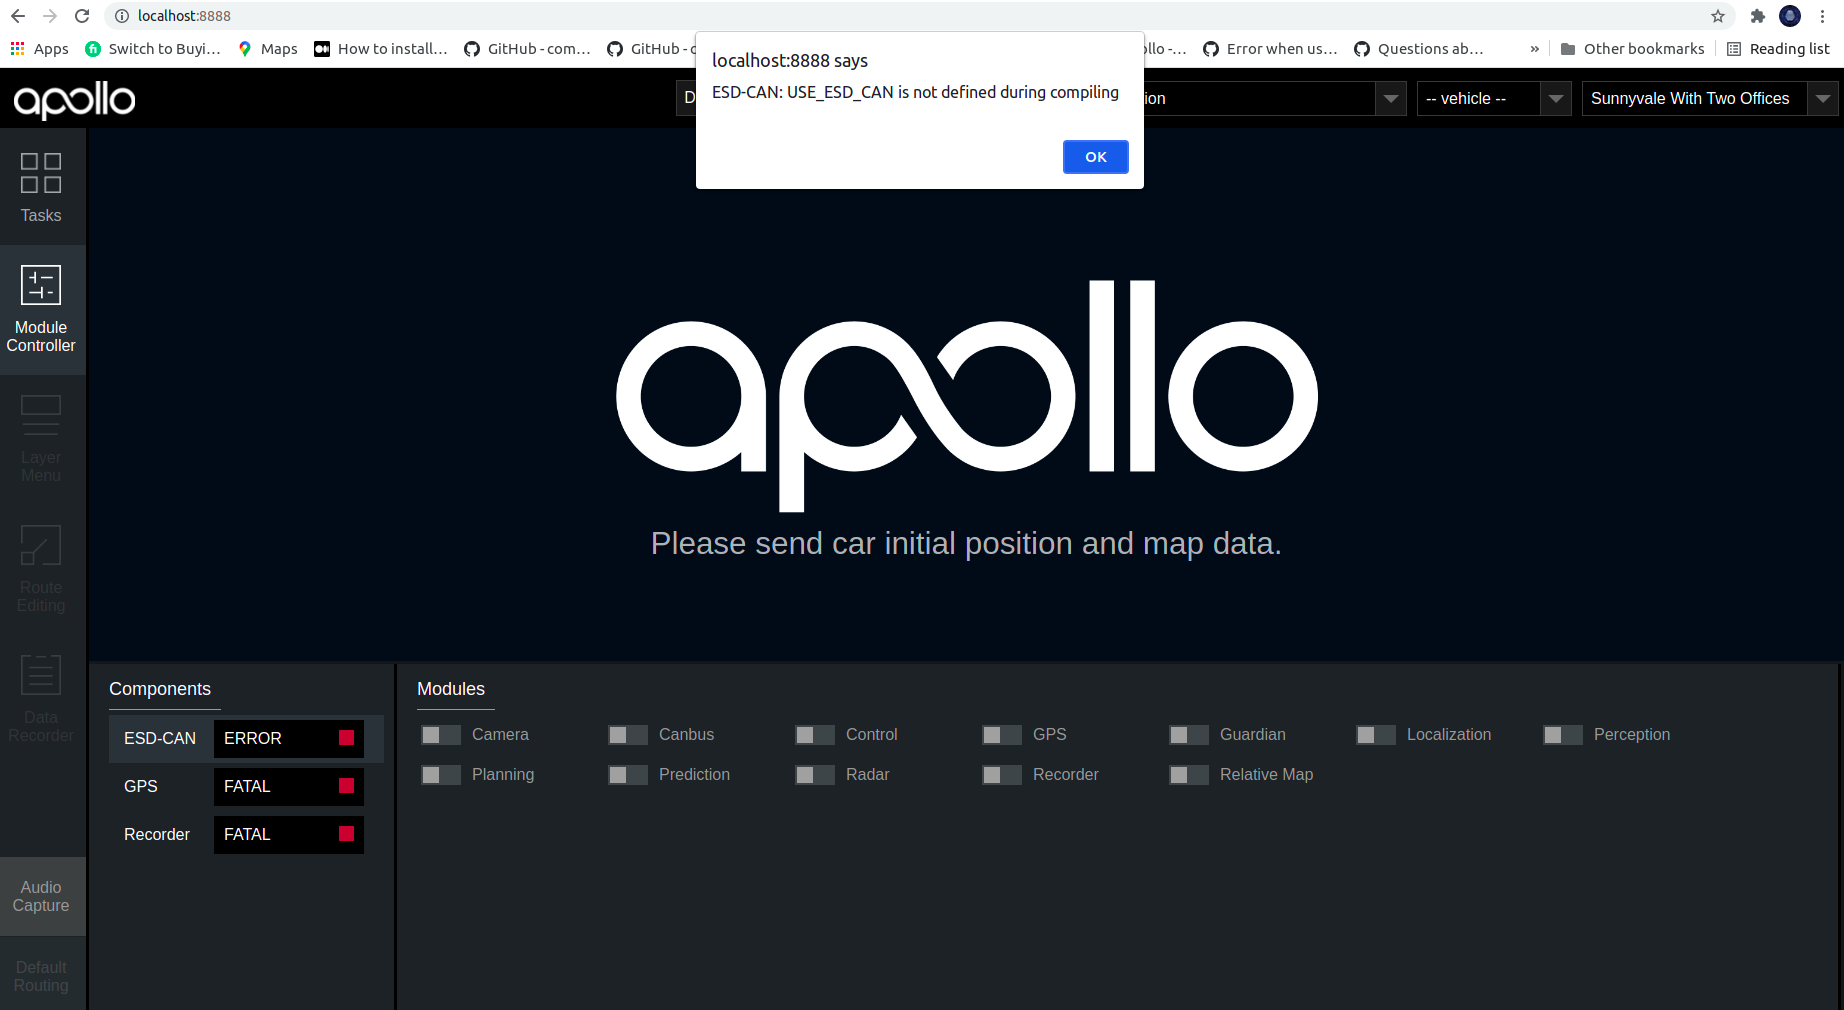Select Default Routing in the sidebar
Image resolution: width=1844 pixels, height=1010 pixels.
click(x=41, y=976)
